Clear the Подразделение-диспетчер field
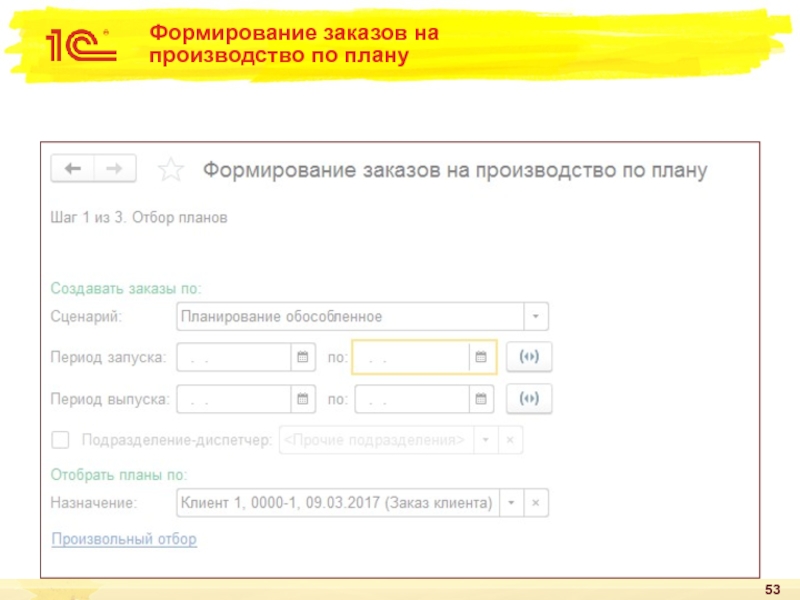Image resolution: width=800 pixels, height=600 pixels. click(x=511, y=440)
